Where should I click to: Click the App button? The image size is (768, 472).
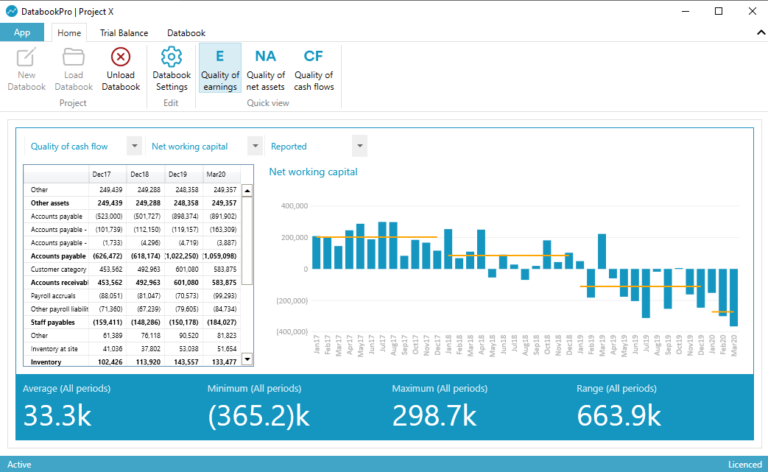click(x=22, y=32)
